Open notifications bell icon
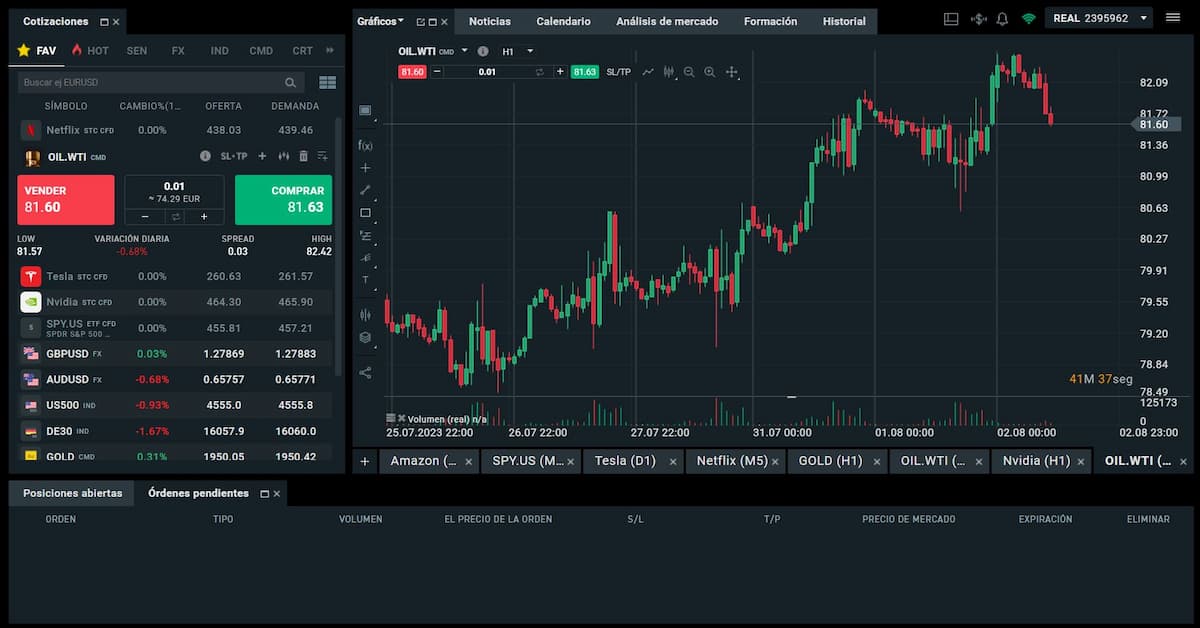The width and height of the screenshot is (1200, 628). [1002, 18]
